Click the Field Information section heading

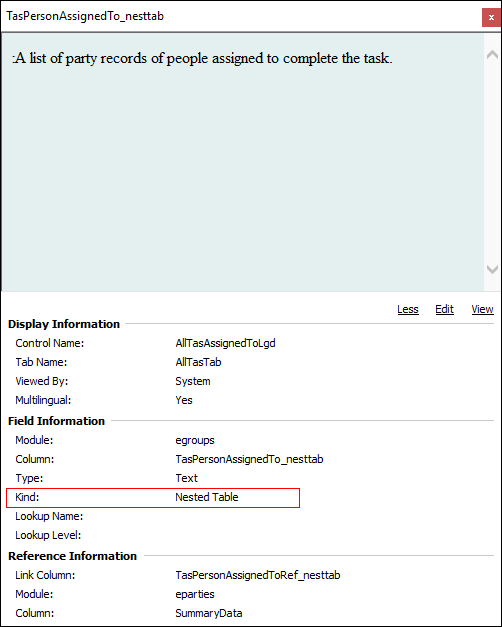pos(56,421)
